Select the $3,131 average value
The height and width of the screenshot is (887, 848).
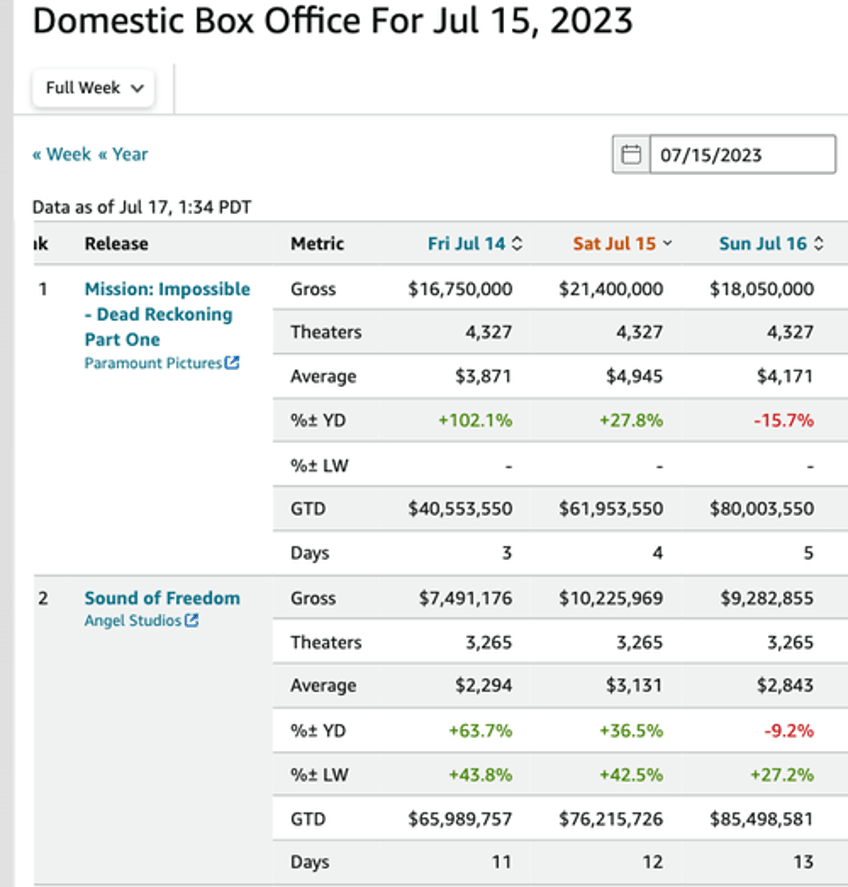pyautogui.click(x=634, y=685)
